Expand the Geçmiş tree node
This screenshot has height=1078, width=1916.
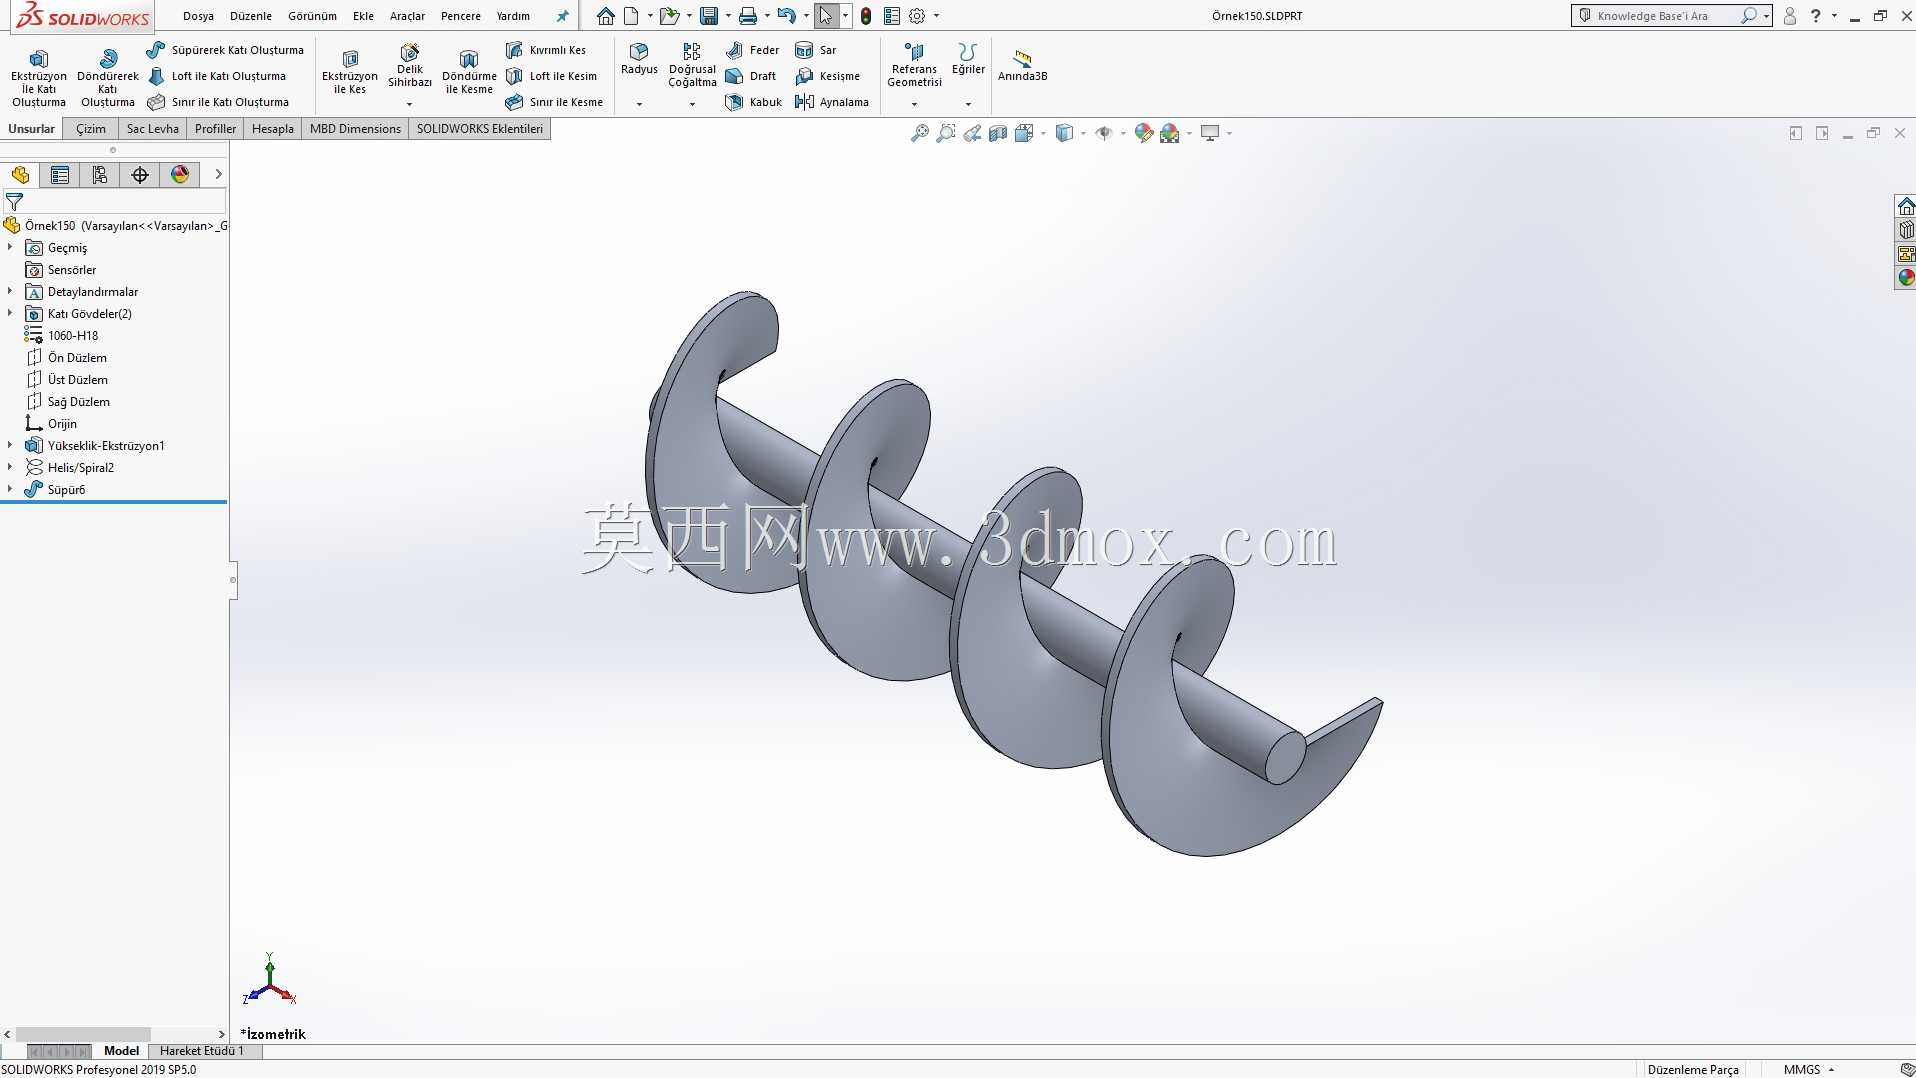tap(10, 247)
